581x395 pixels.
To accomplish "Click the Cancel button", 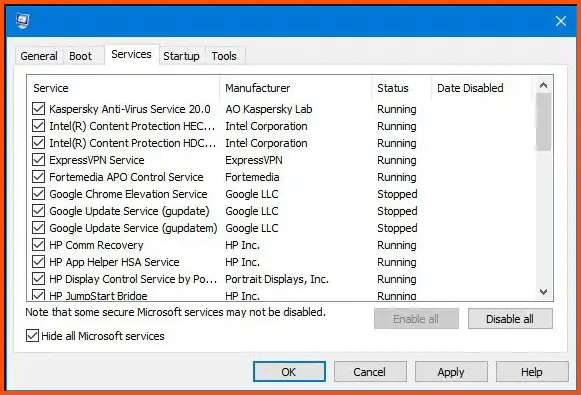I will 370,372.
